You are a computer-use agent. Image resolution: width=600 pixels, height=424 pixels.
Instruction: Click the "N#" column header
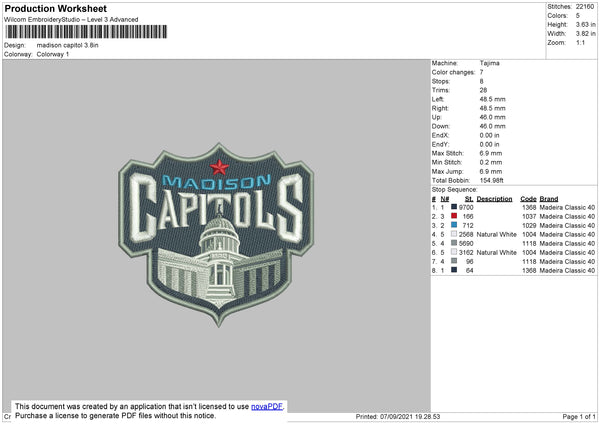[x=445, y=199]
